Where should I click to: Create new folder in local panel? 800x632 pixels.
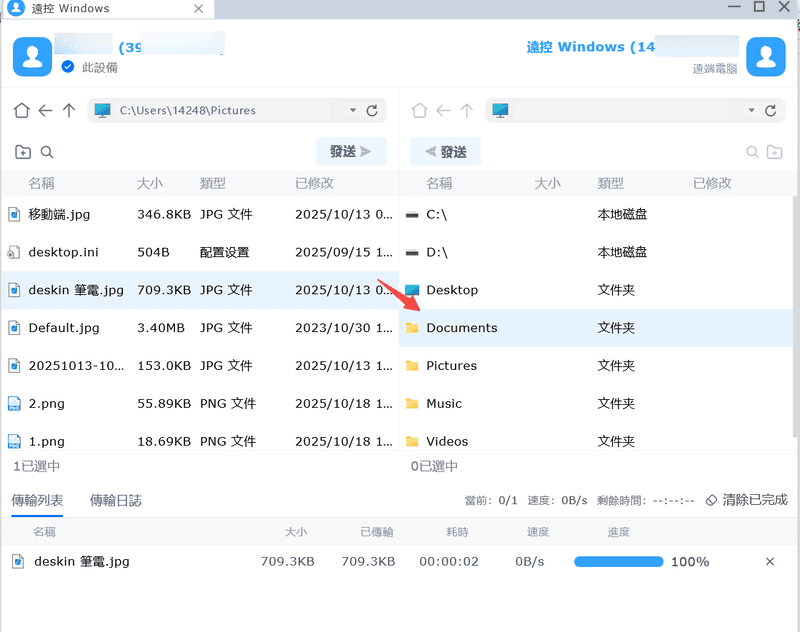[x=23, y=151]
